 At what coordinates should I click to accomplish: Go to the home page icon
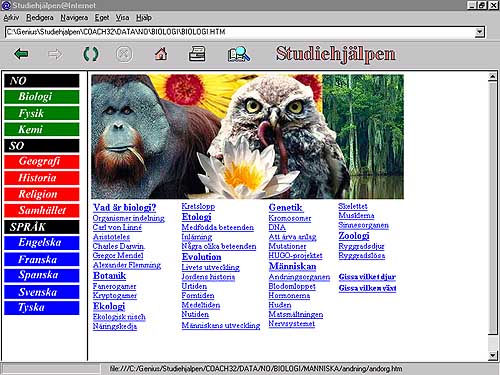pos(161,54)
